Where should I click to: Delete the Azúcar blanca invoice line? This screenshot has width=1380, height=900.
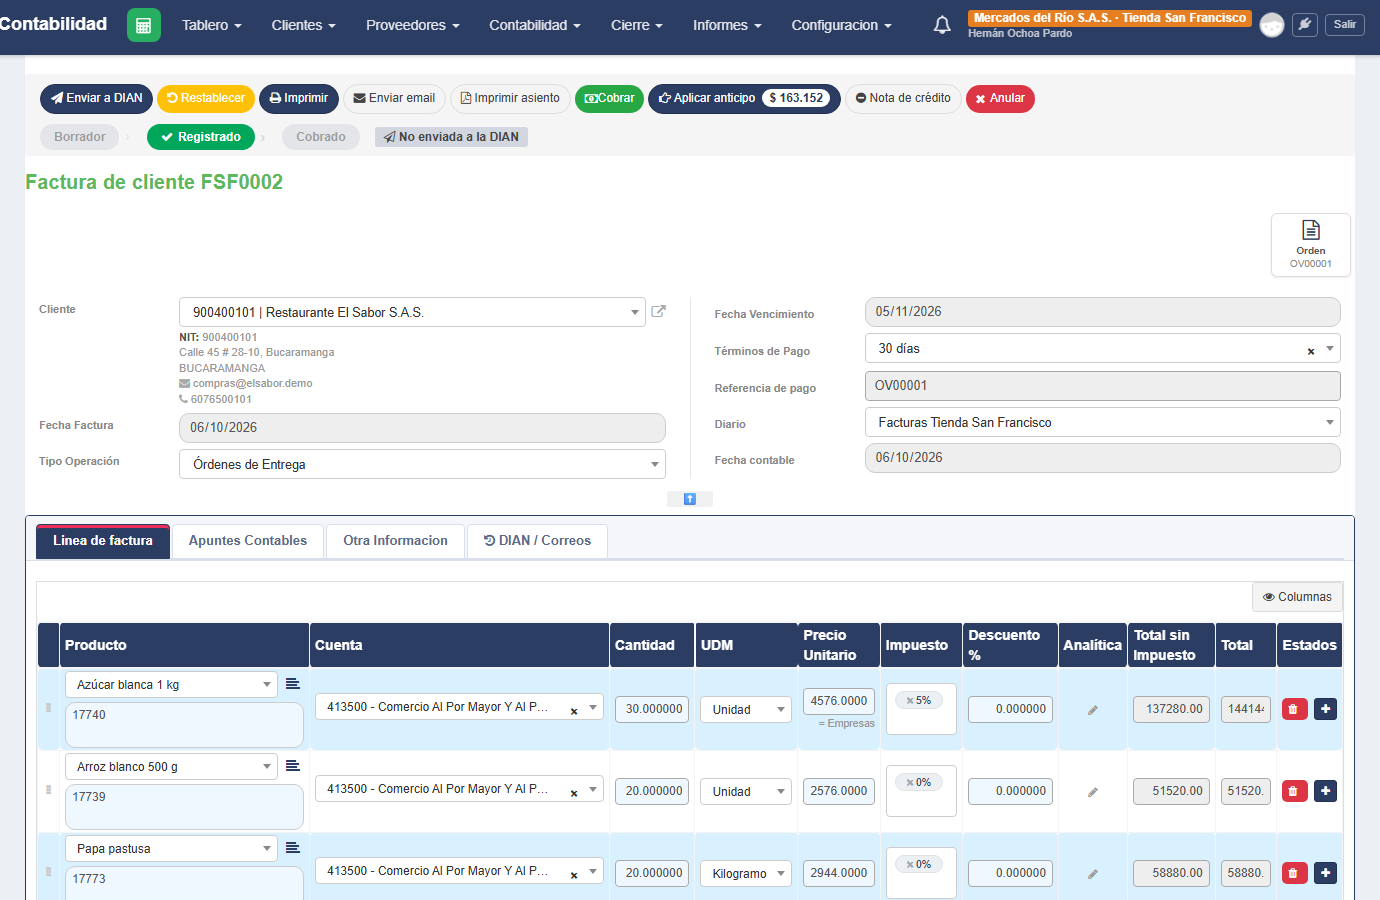[x=1294, y=709]
